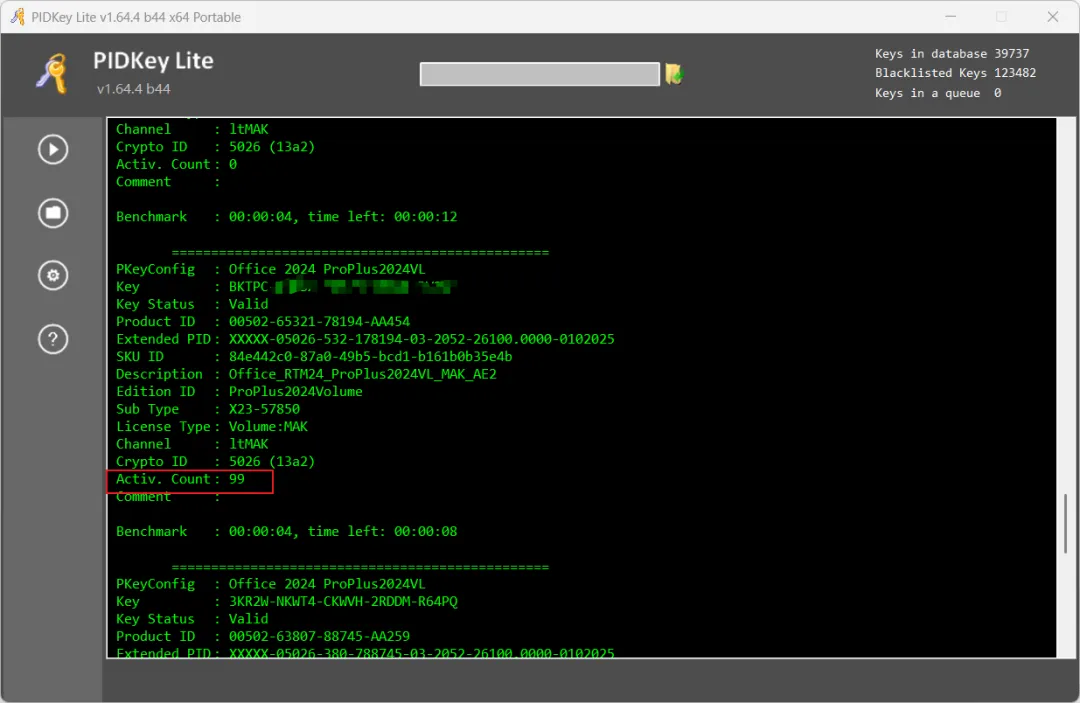Click the folder icon beside the key input box

[674, 74]
